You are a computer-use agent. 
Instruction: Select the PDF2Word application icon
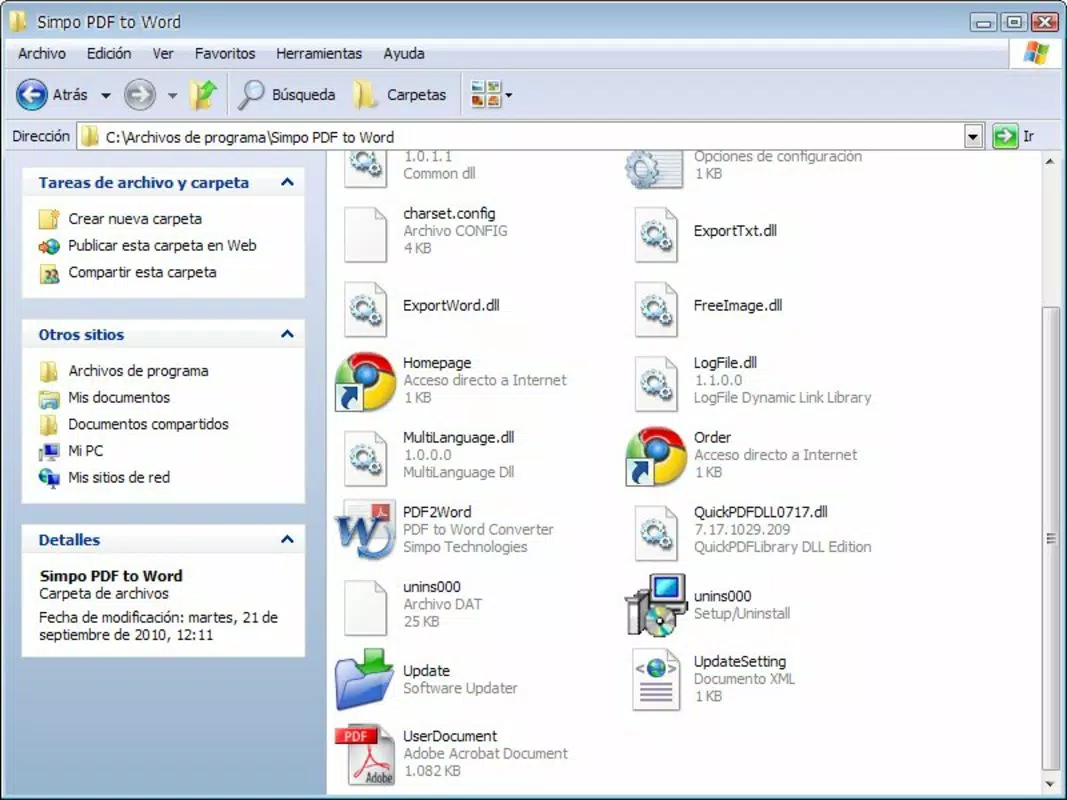[365, 531]
